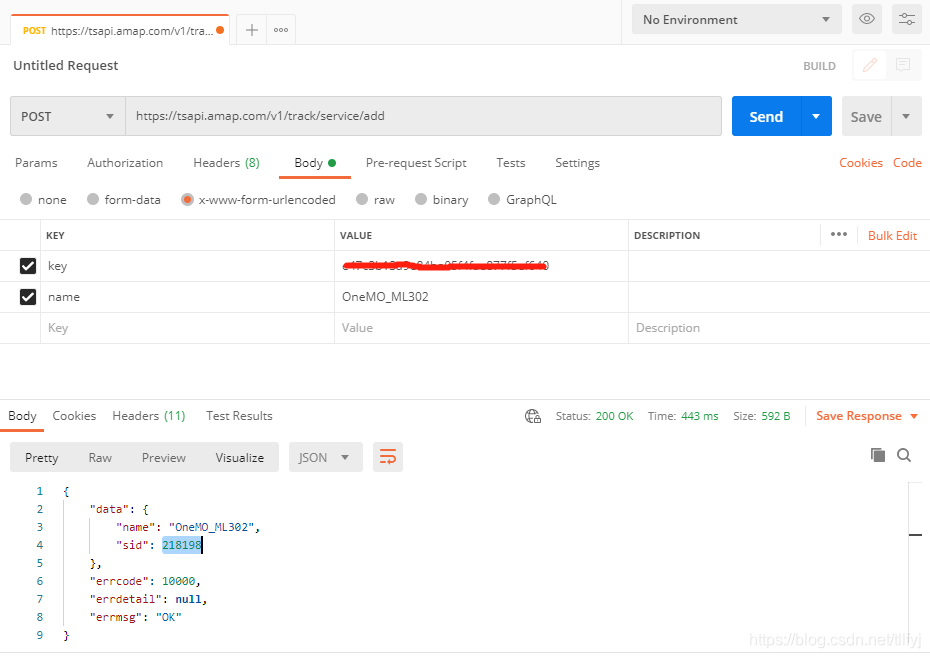The width and height of the screenshot is (930, 658).
Task: Select the POST request tab at top
Action: (x=120, y=30)
